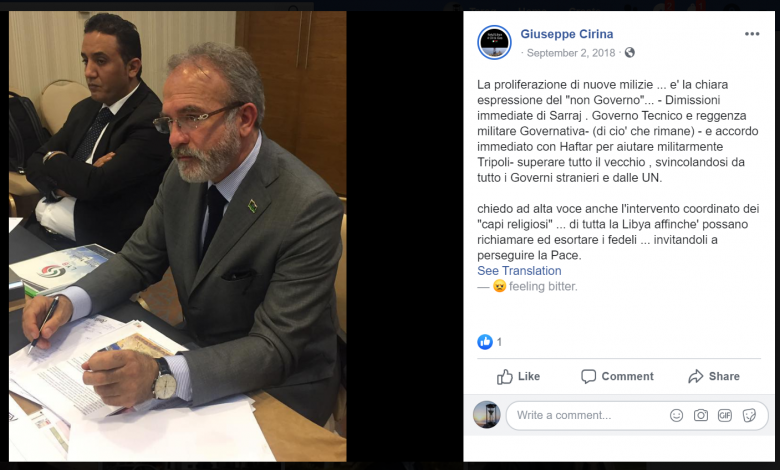780x470 pixels.
Task: Open Giuseppe Cirina's profile picture
Action: [494, 42]
